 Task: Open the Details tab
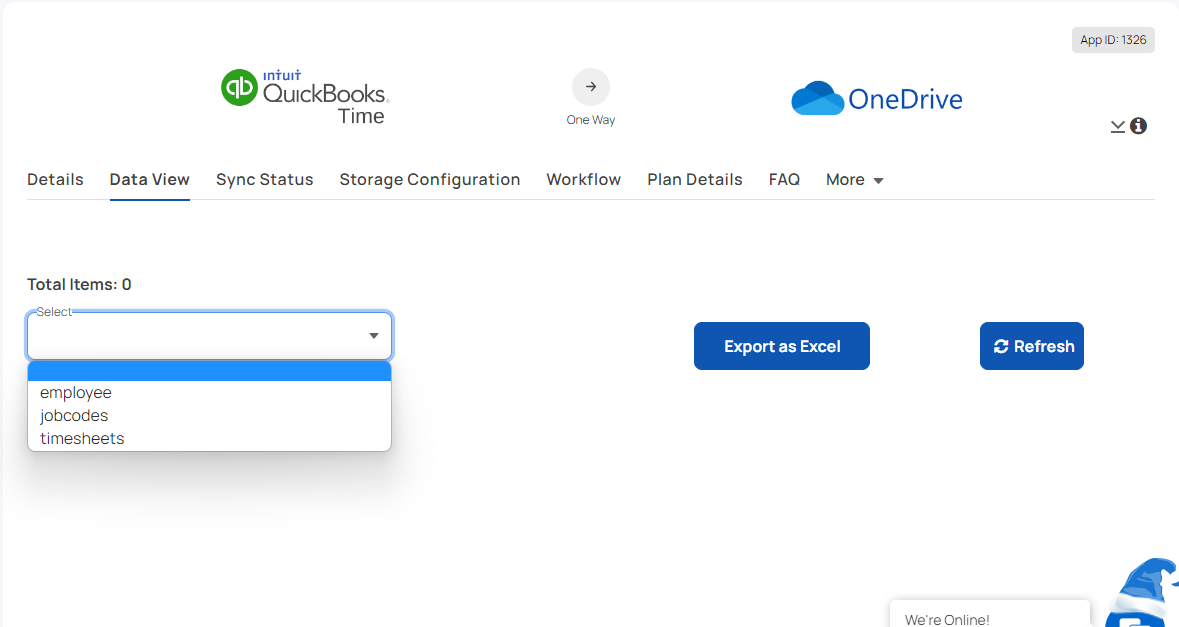[56, 180]
